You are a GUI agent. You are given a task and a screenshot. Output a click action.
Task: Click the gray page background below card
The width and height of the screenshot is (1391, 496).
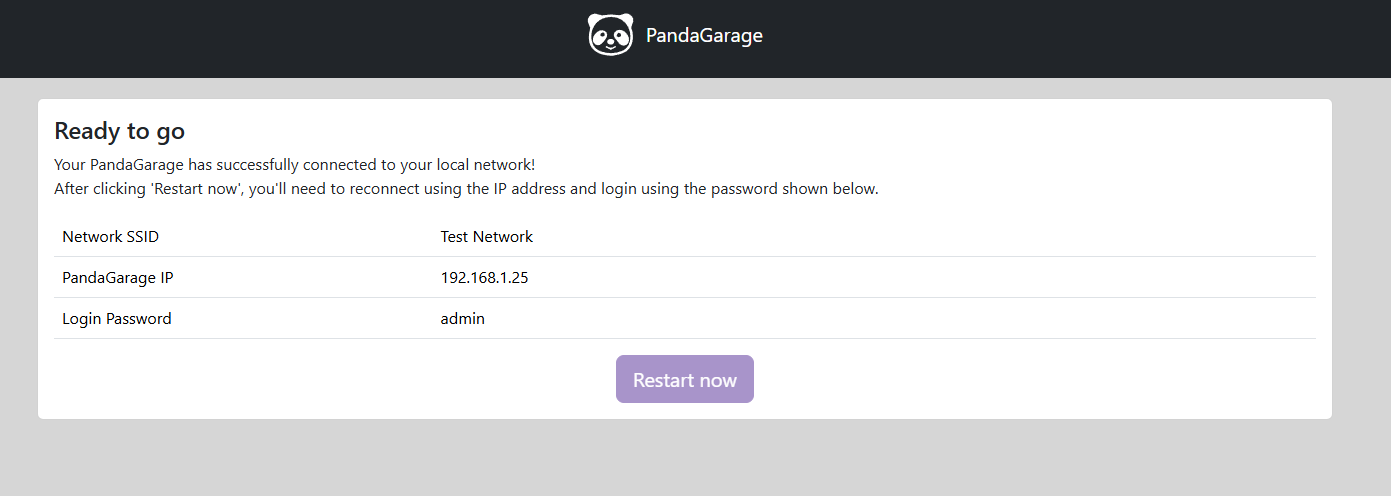click(695, 458)
